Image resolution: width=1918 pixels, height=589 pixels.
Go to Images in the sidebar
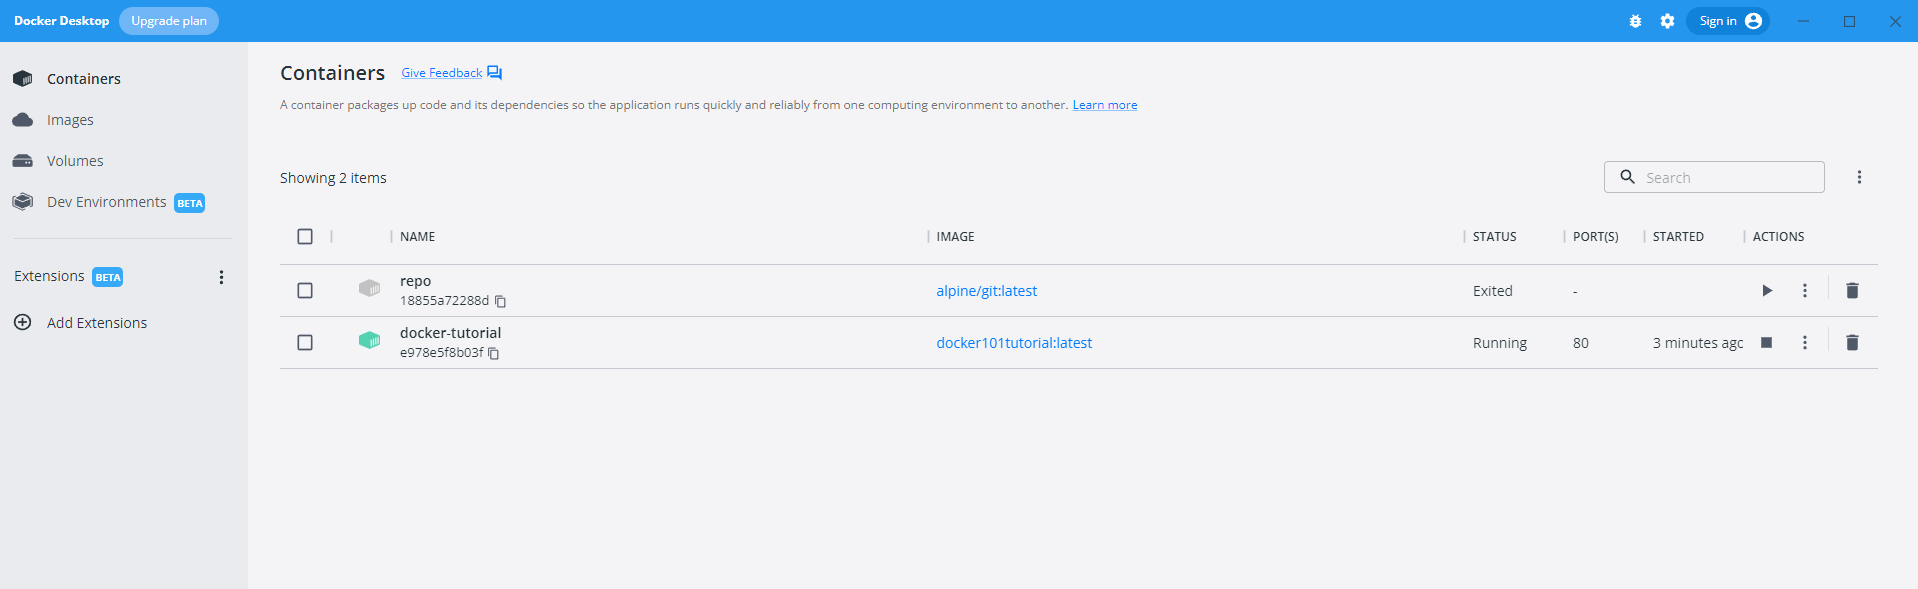point(70,120)
